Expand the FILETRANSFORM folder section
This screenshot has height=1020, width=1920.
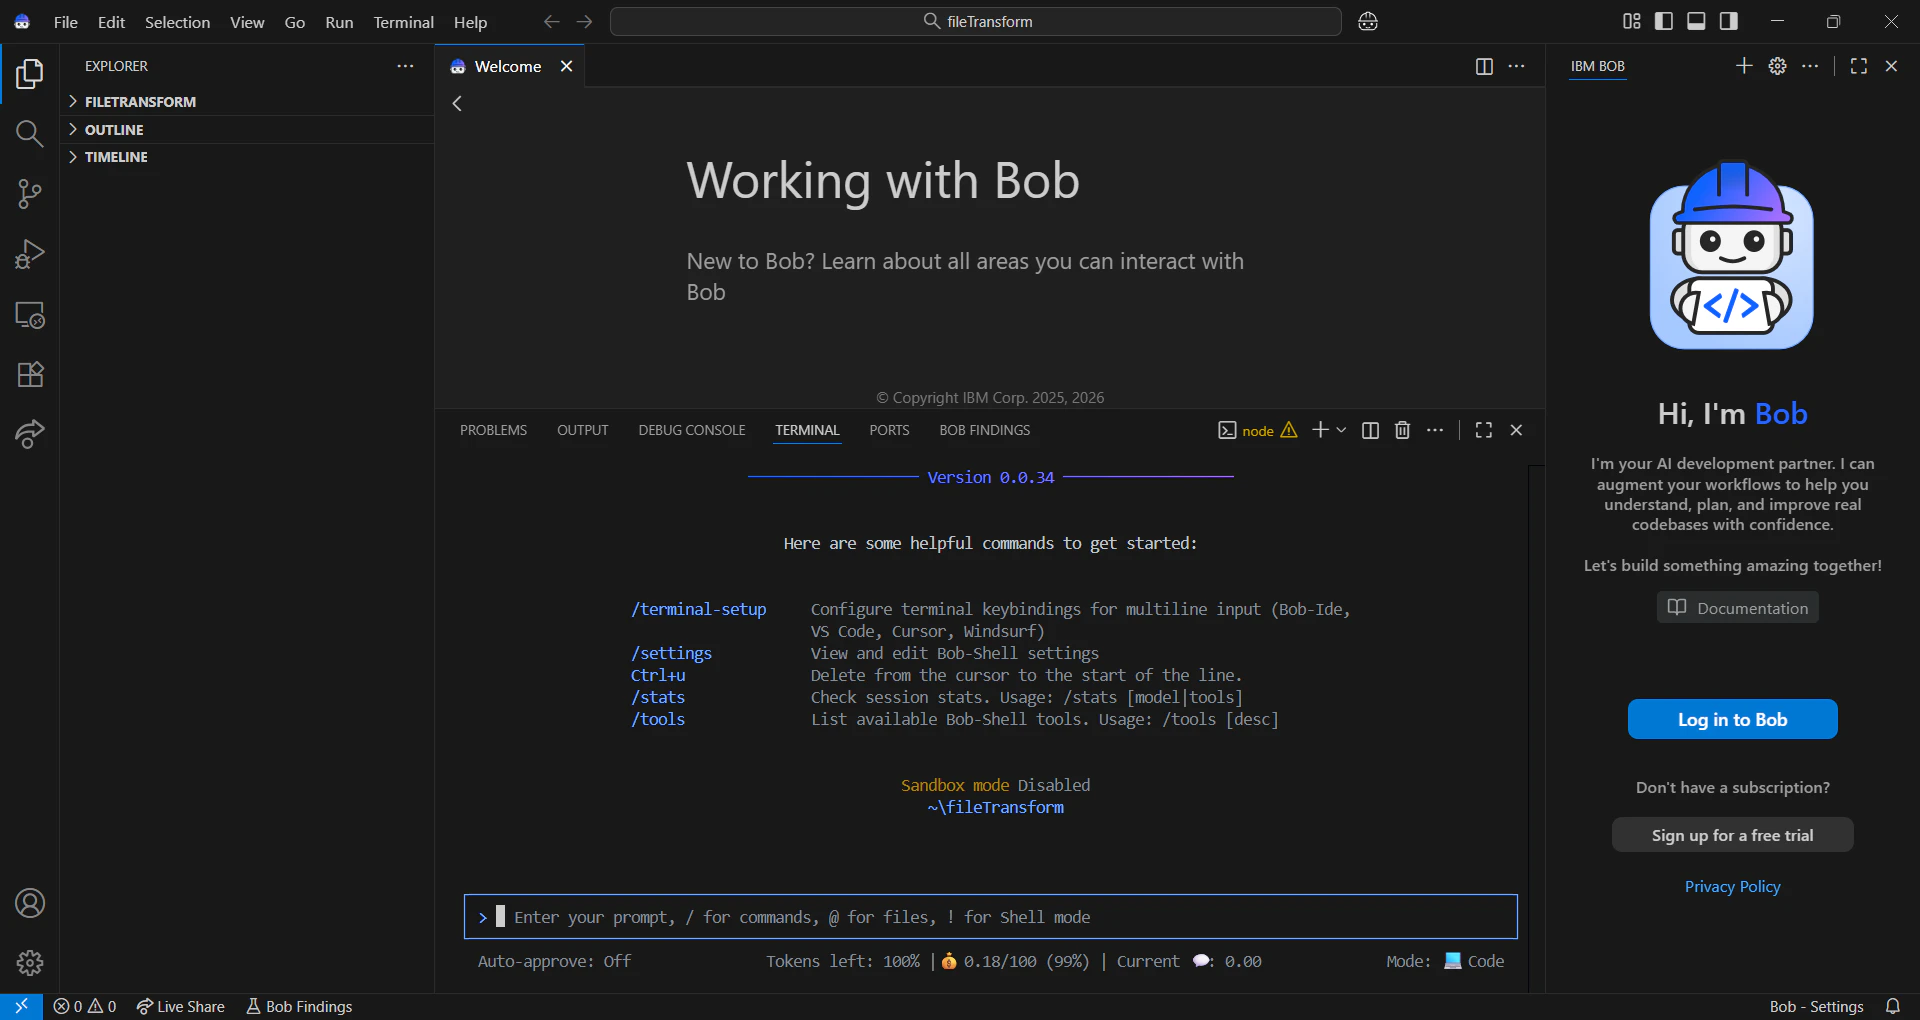pyautogui.click(x=247, y=102)
